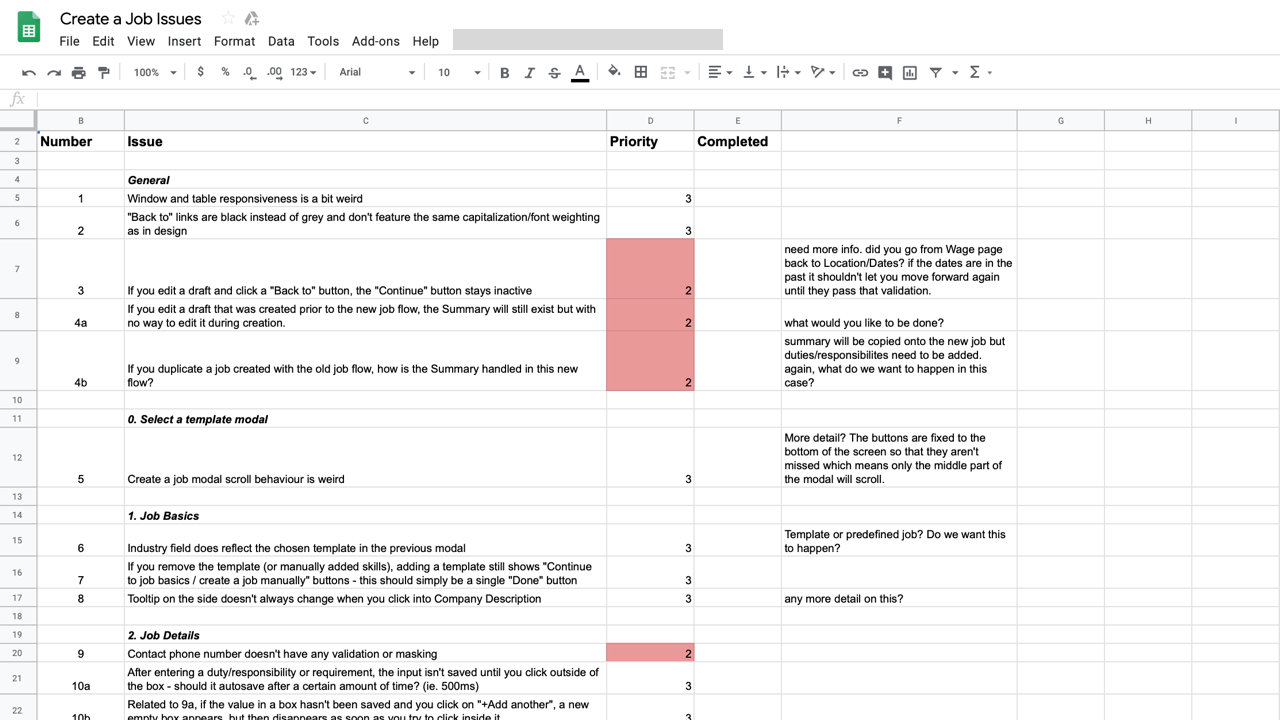Click the document title Create a Job Issues
This screenshot has width=1280, height=720.
point(131,18)
